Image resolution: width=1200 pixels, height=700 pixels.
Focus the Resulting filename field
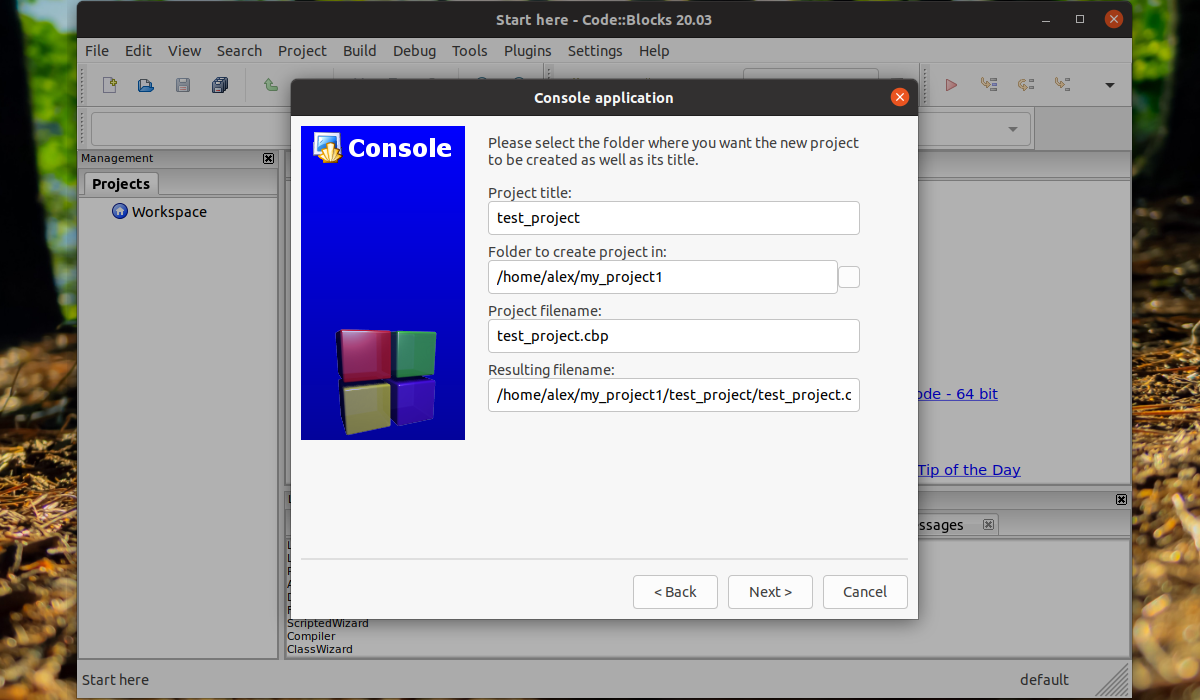pyautogui.click(x=674, y=395)
